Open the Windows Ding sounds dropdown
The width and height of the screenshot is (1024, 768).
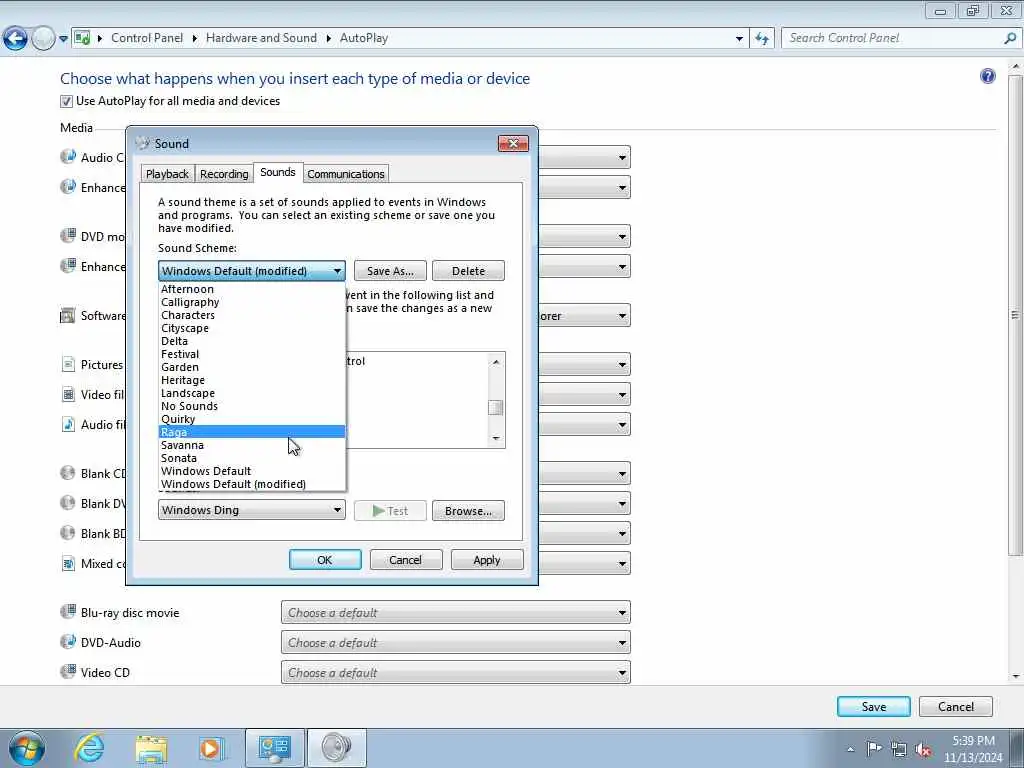pyautogui.click(x=251, y=510)
